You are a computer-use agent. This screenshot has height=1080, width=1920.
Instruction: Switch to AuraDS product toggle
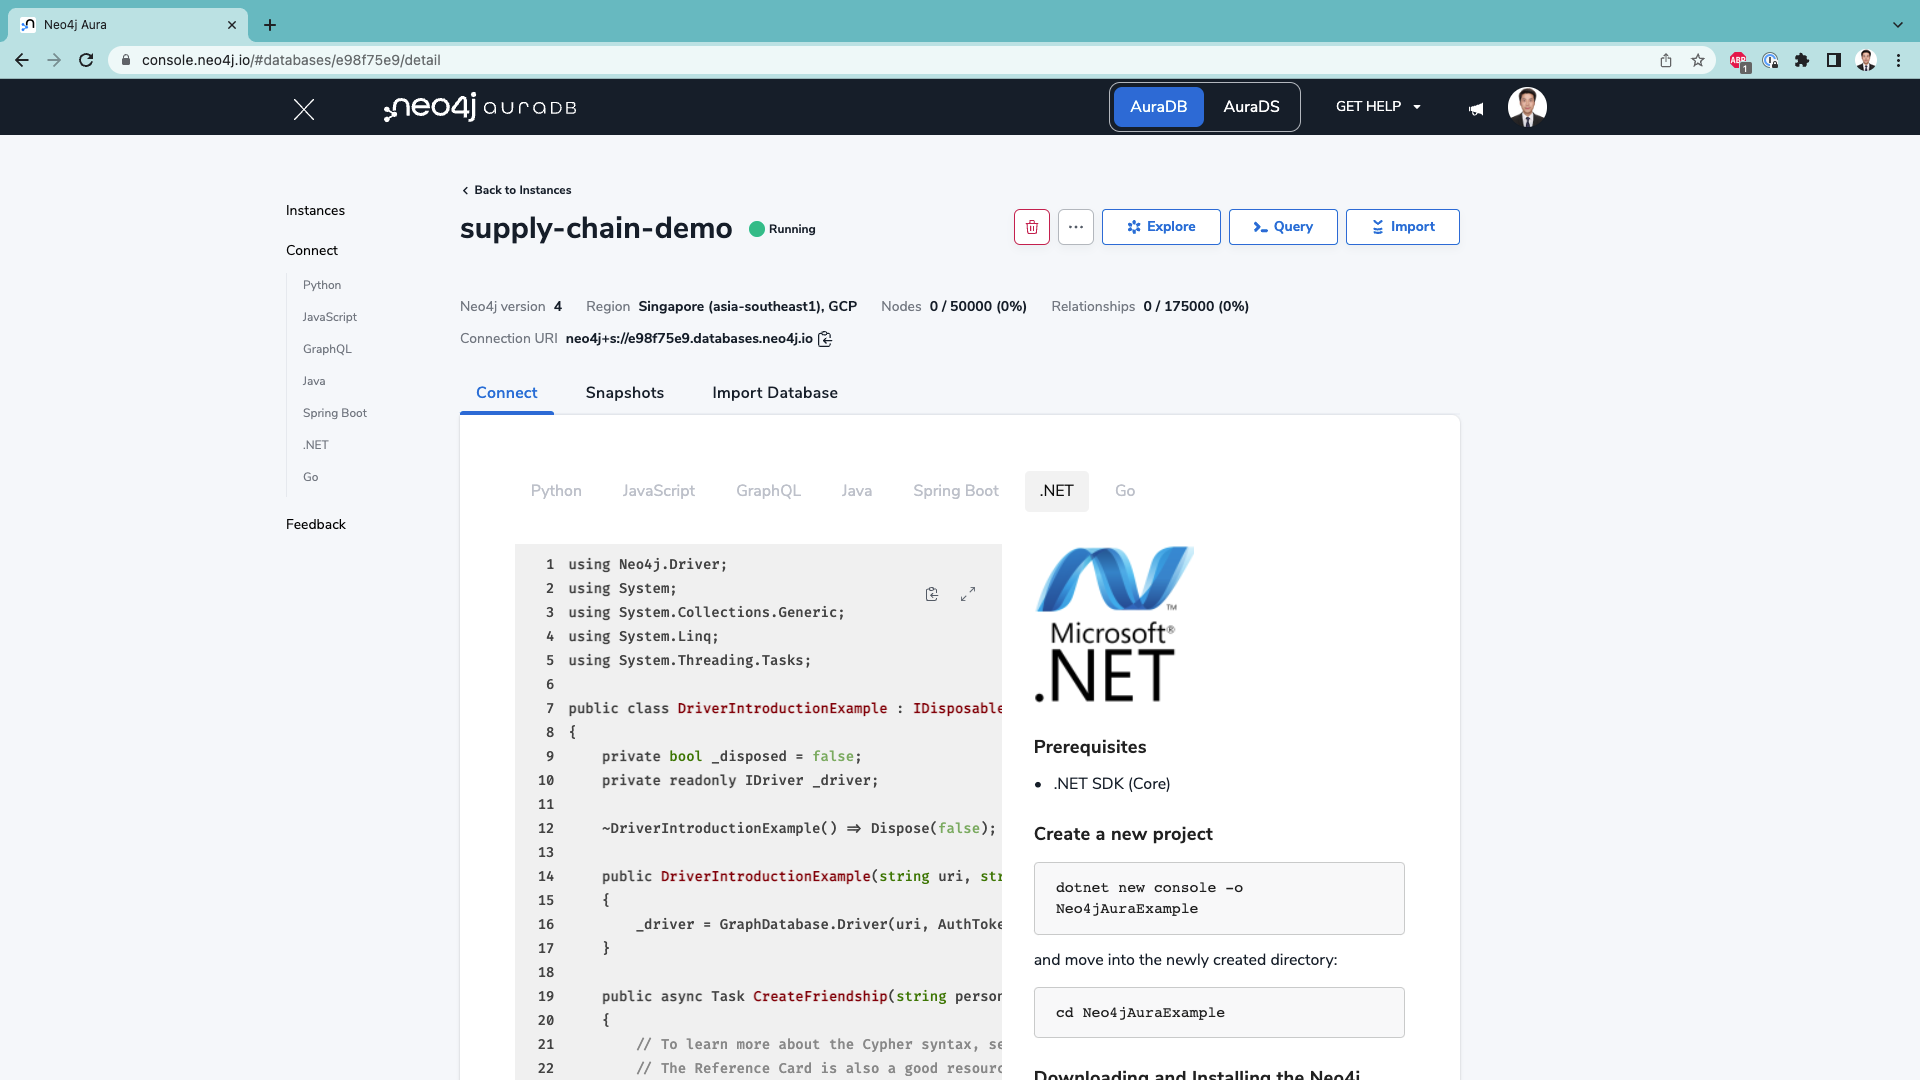[x=1251, y=107]
